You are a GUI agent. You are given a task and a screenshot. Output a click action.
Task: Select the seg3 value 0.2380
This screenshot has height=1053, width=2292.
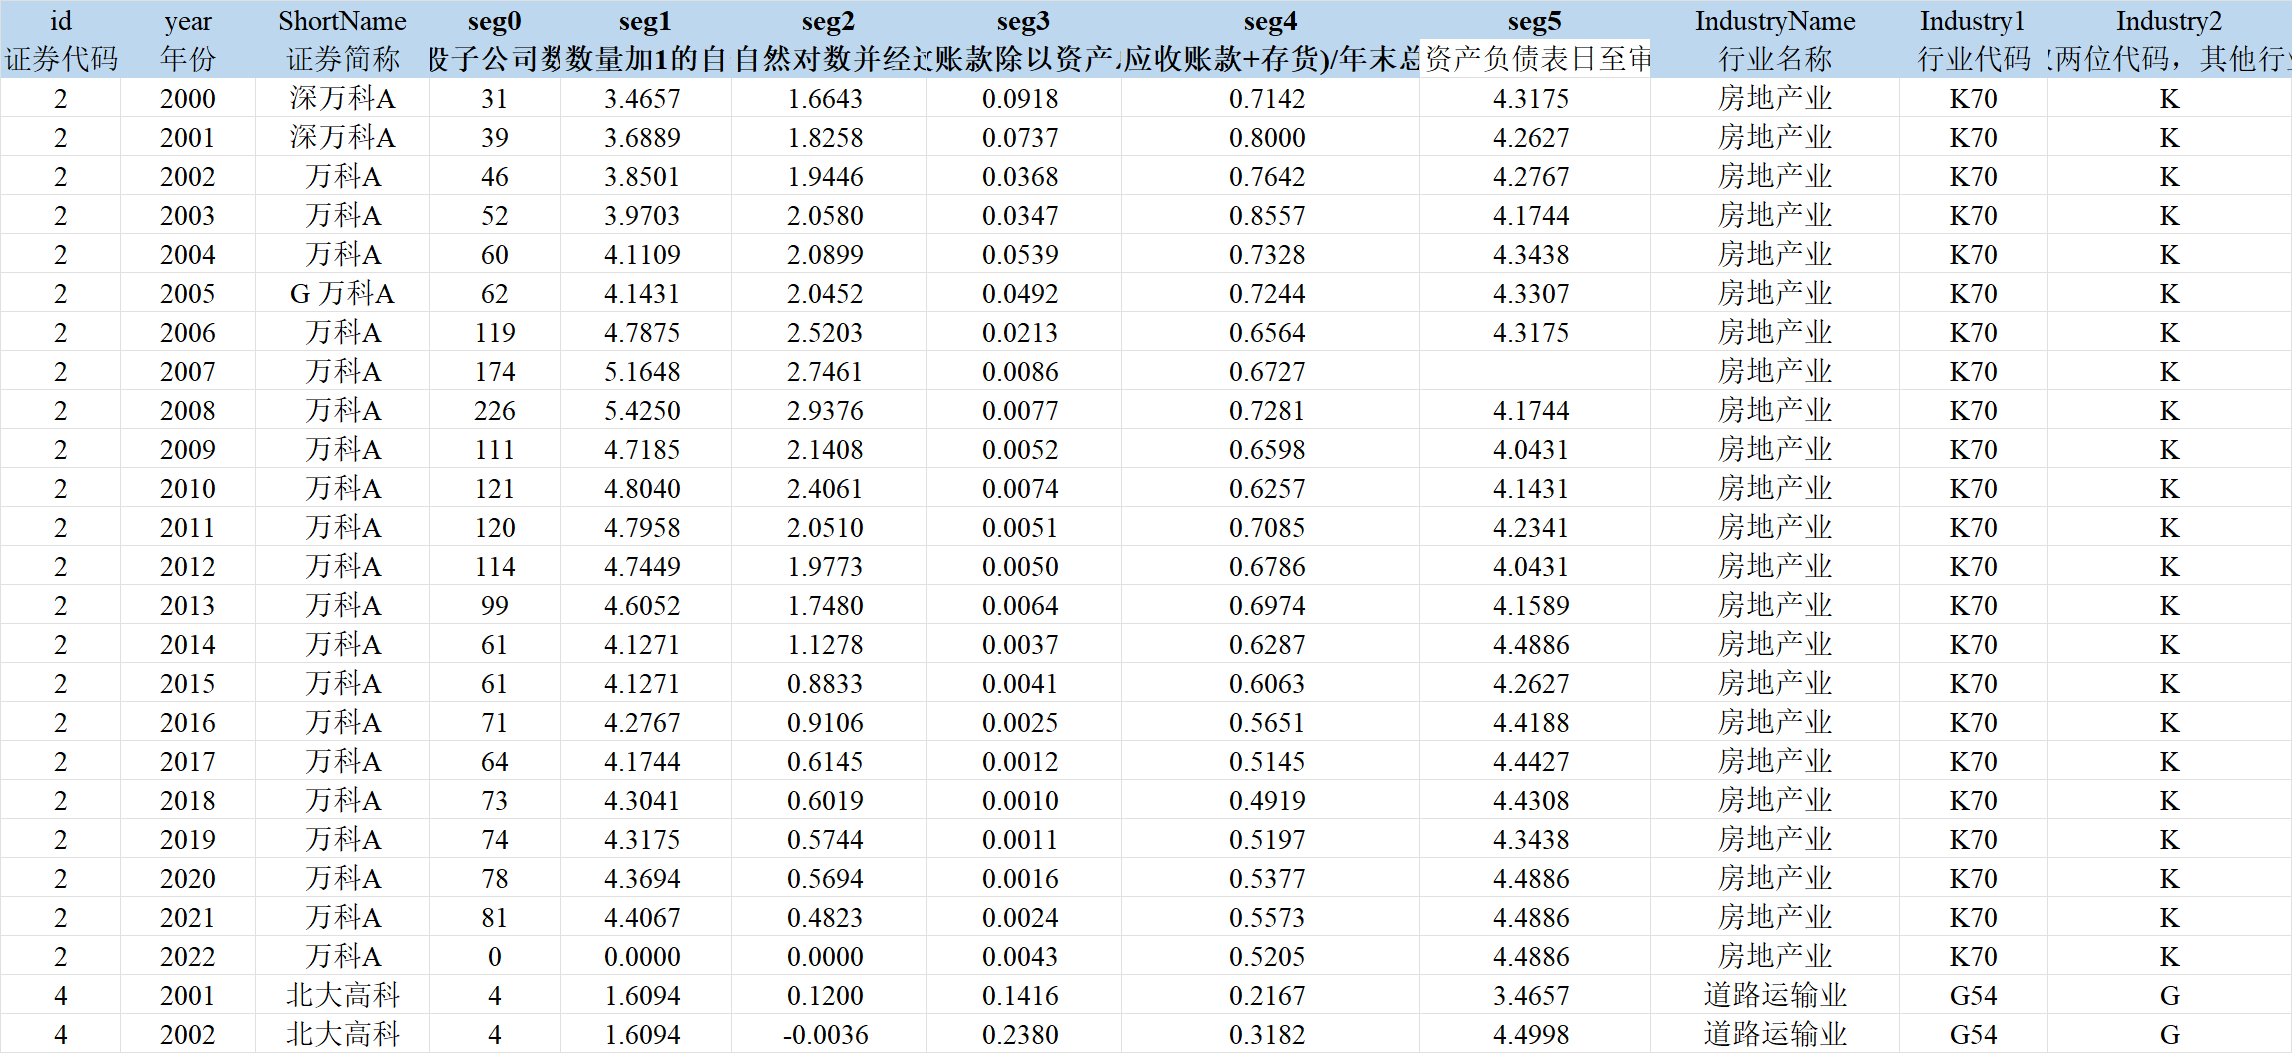click(x=1021, y=1034)
